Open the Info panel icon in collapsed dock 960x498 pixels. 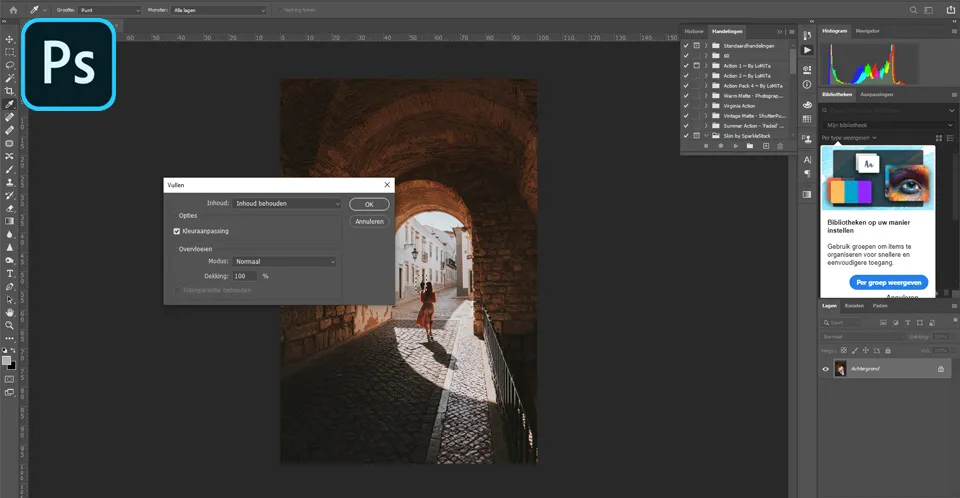pos(807,85)
